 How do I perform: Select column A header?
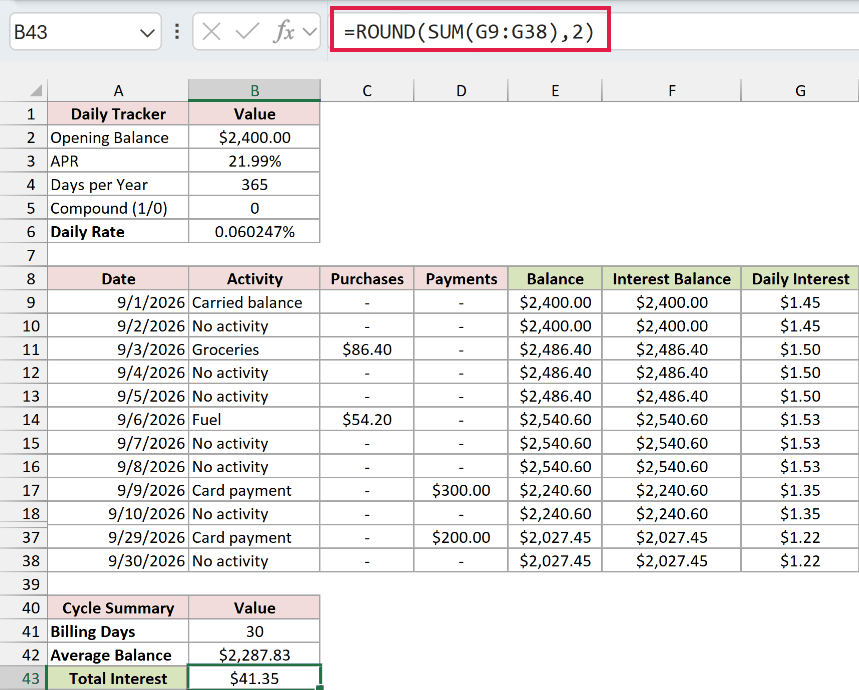(118, 91)
